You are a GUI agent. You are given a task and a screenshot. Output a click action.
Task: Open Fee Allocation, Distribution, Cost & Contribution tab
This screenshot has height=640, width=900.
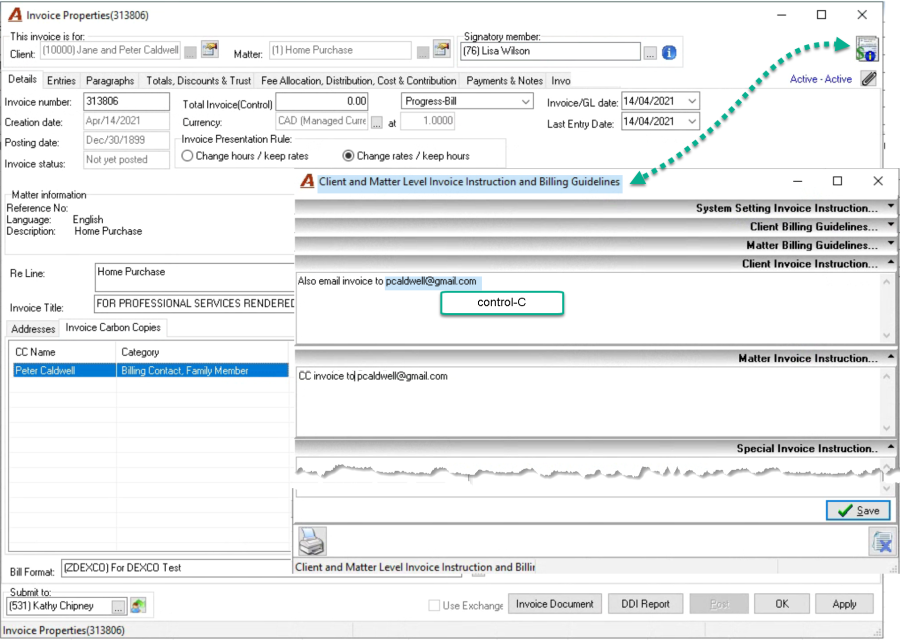(359, 80)
